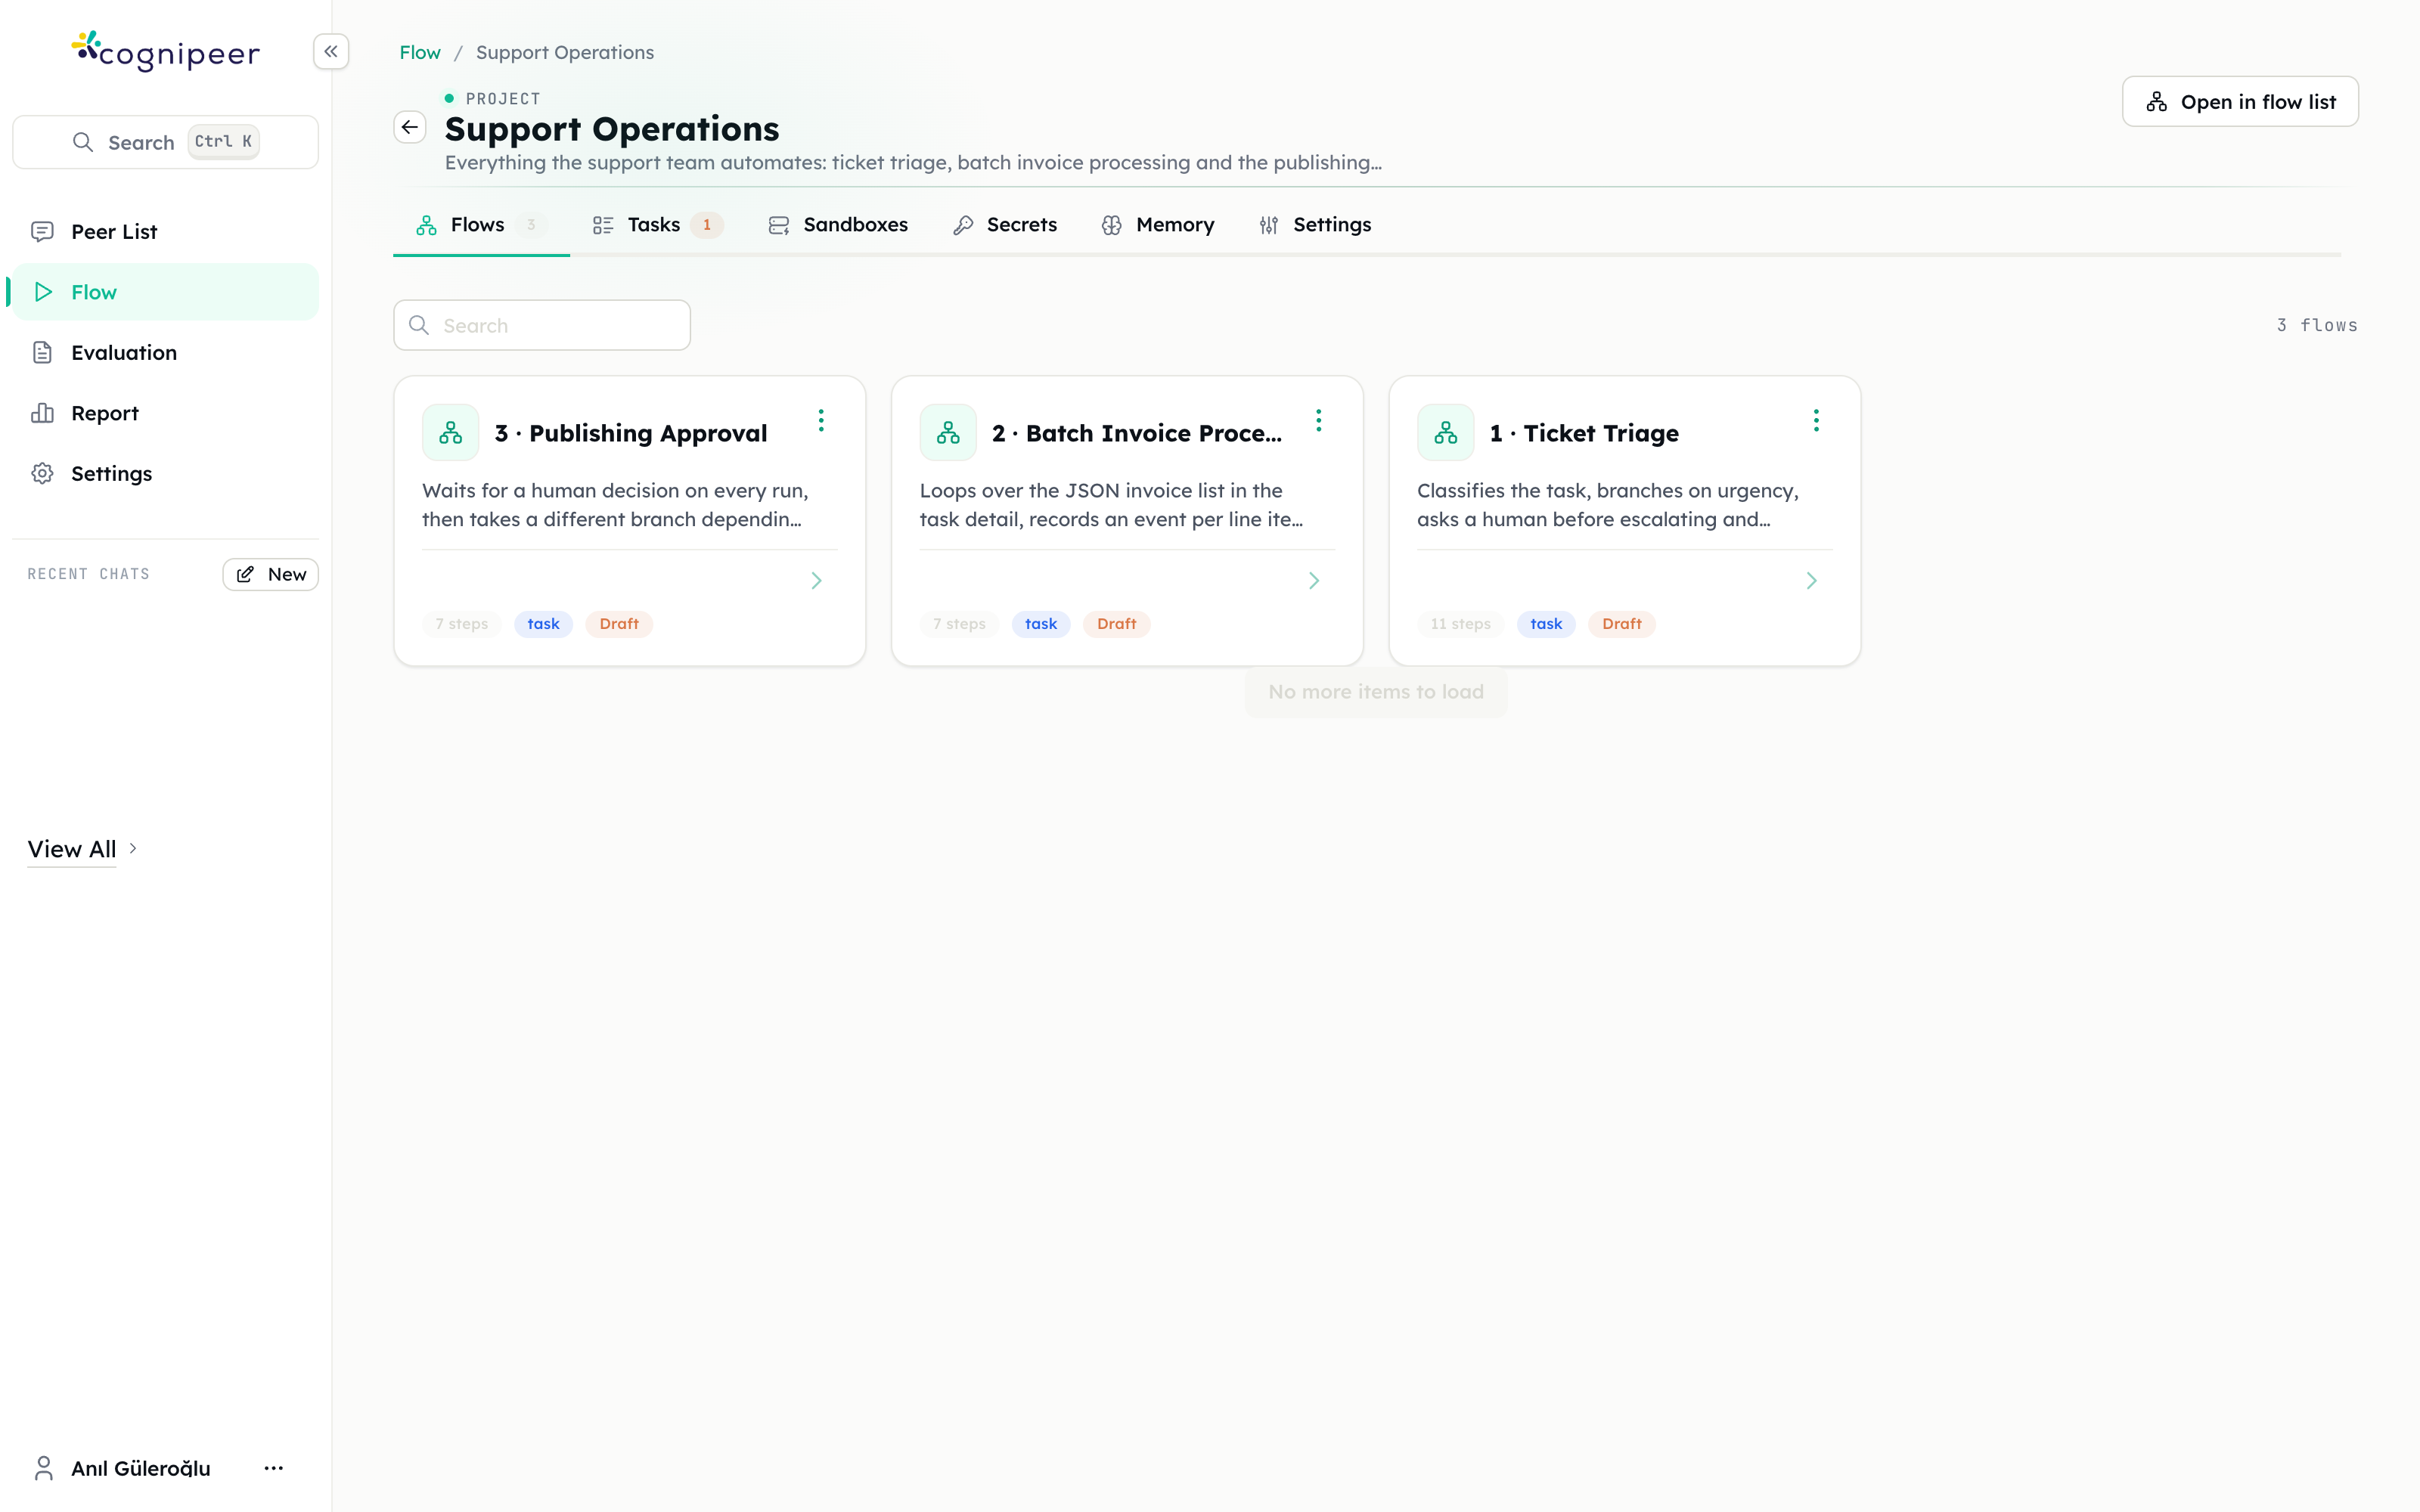This screenshot has height=1512, width=2420.
Task: Click the Draft tag on Ticket Triage
Action: [x=1621, y=624]
